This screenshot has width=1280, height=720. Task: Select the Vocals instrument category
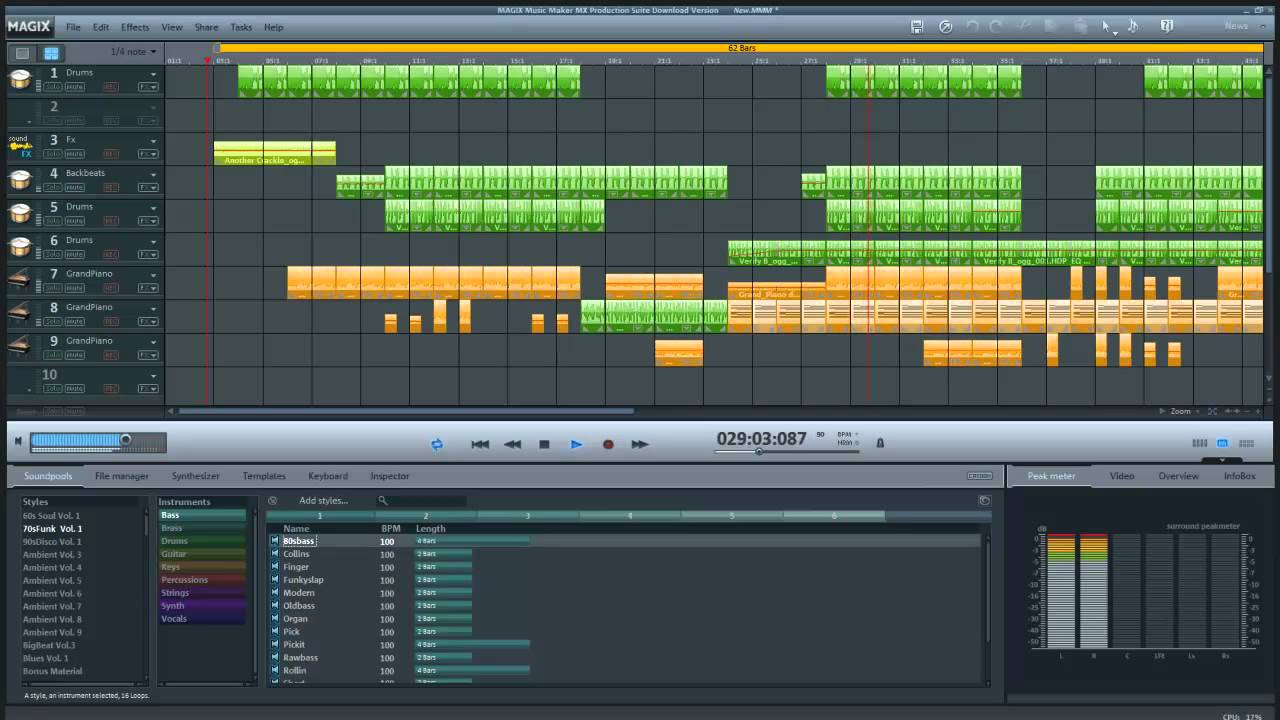tap(202, 619)
